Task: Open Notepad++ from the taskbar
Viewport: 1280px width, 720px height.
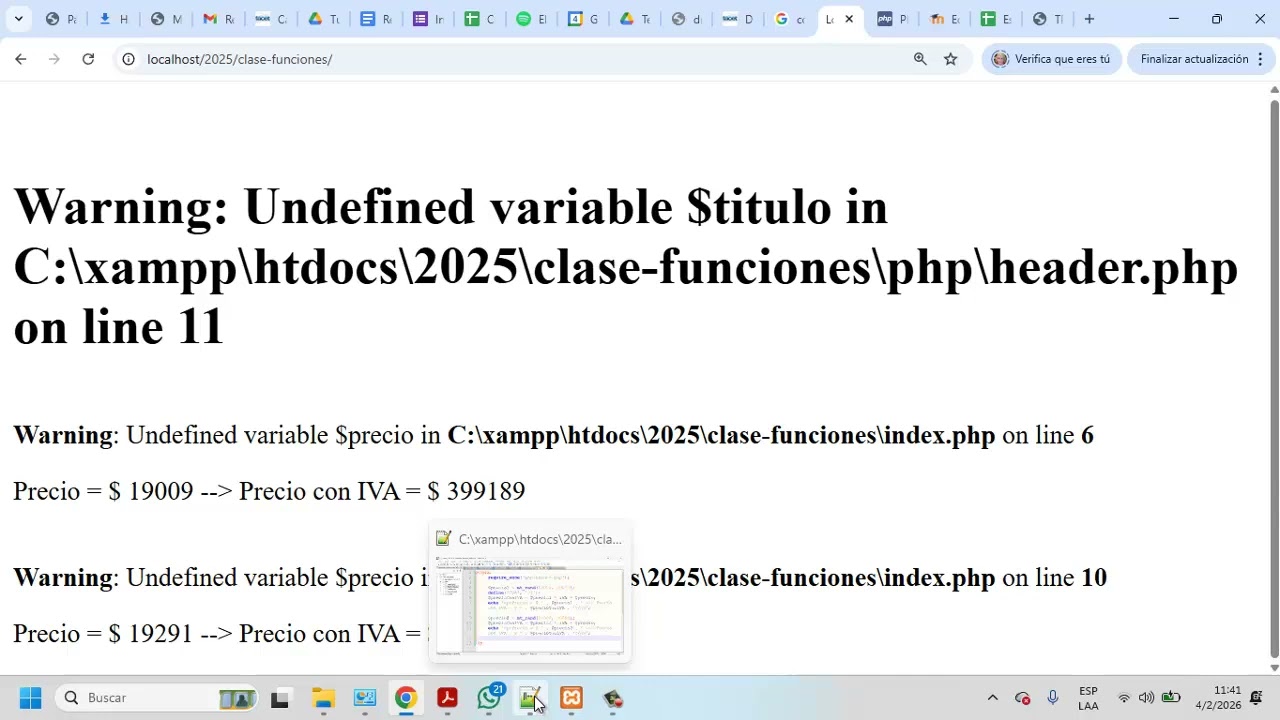Action: point(530,698)
